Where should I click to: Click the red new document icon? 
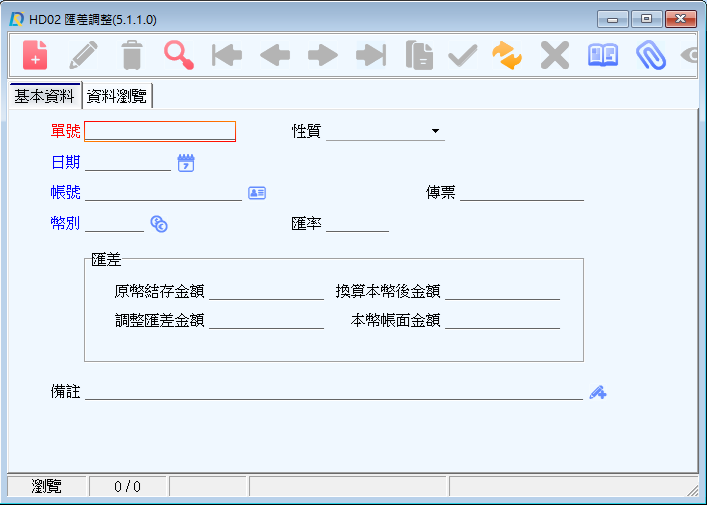point(35,55)
